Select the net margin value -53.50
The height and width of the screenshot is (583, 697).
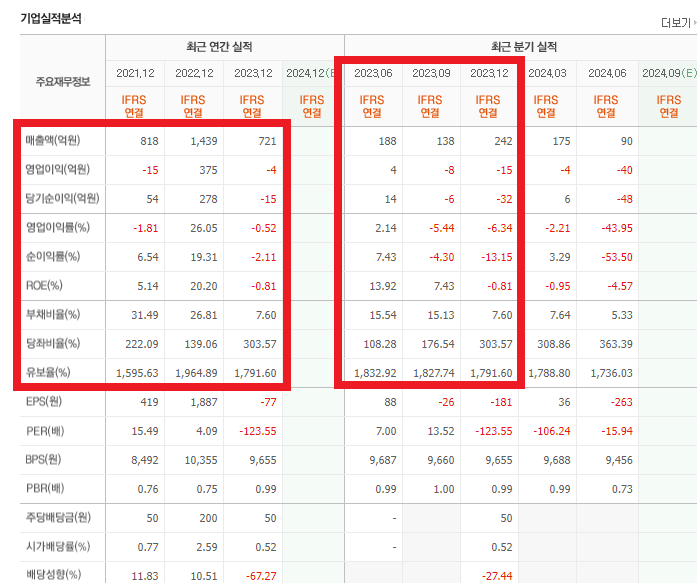point(617,257)
